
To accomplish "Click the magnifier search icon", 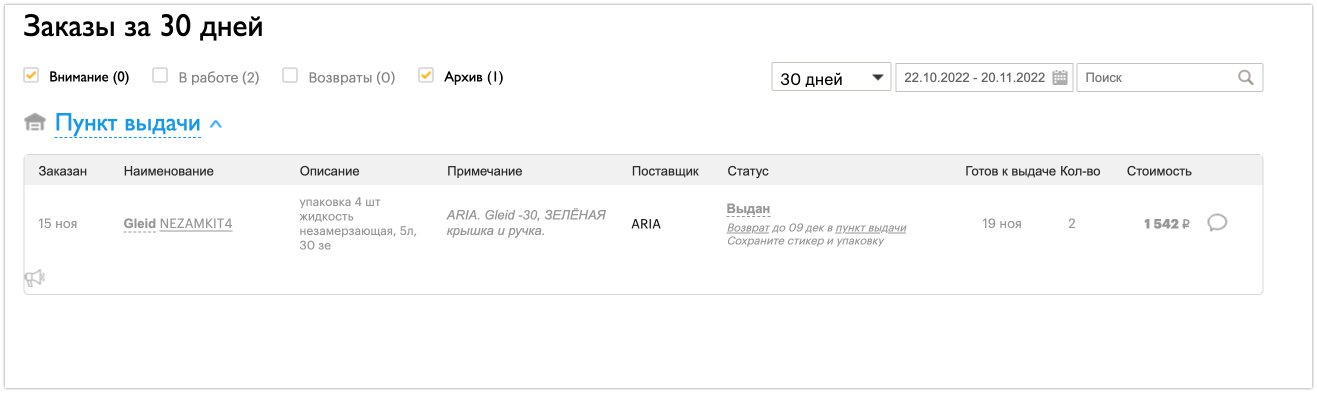I will coord(1245,78).
